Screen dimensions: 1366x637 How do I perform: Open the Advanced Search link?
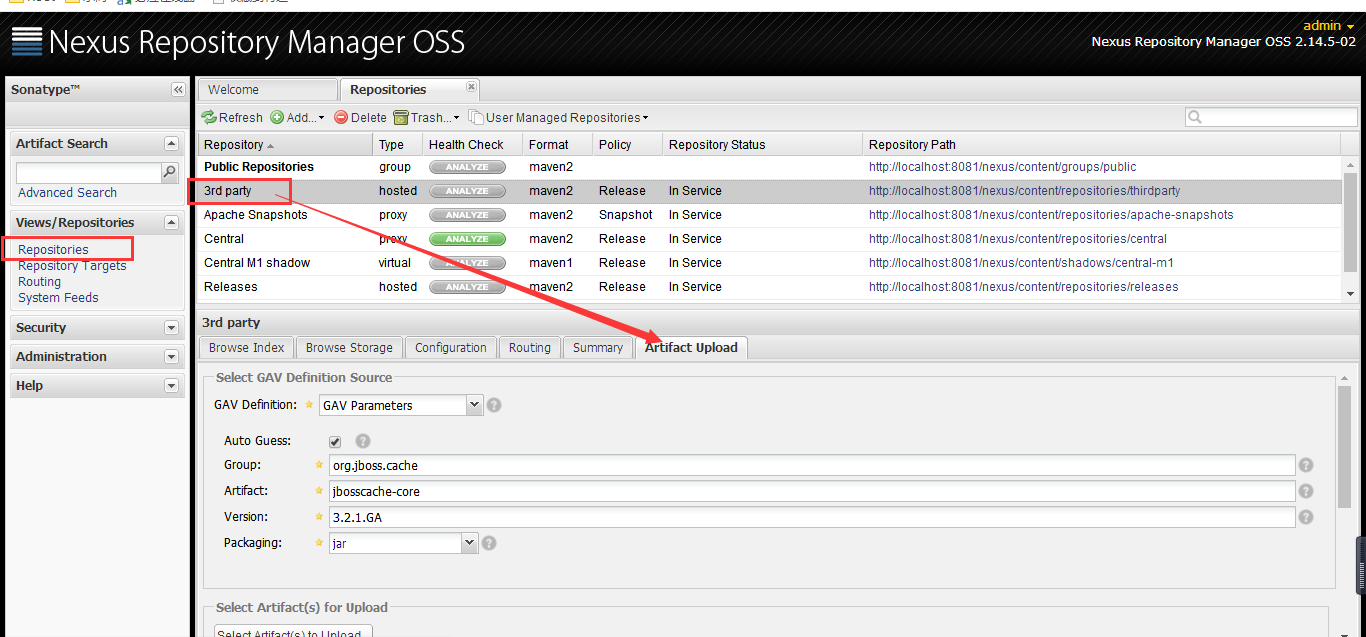click(67, 193)
